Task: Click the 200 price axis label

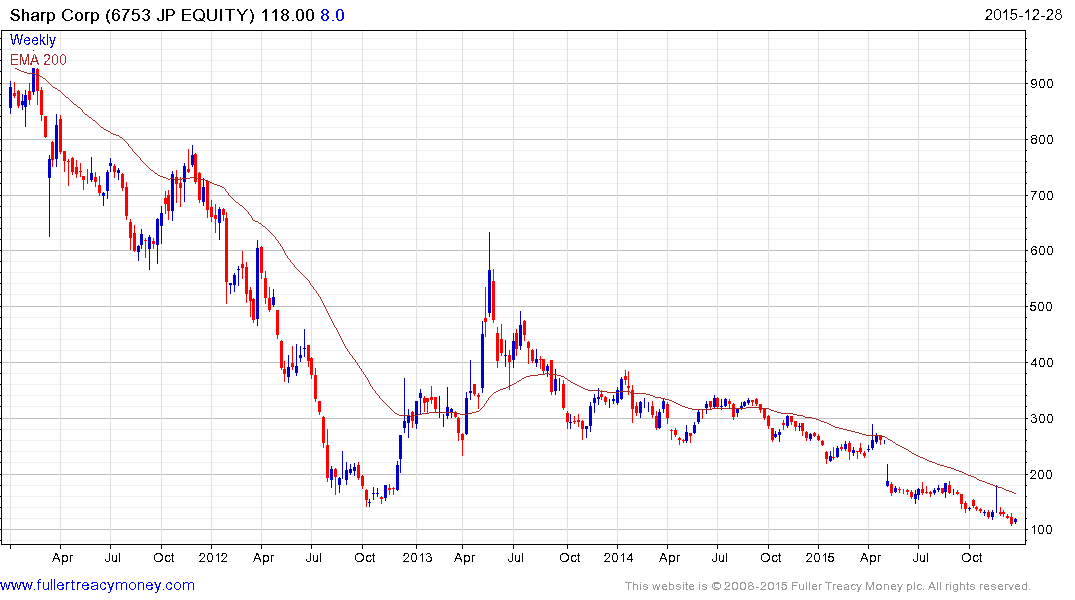Action: coord(1041,474)
